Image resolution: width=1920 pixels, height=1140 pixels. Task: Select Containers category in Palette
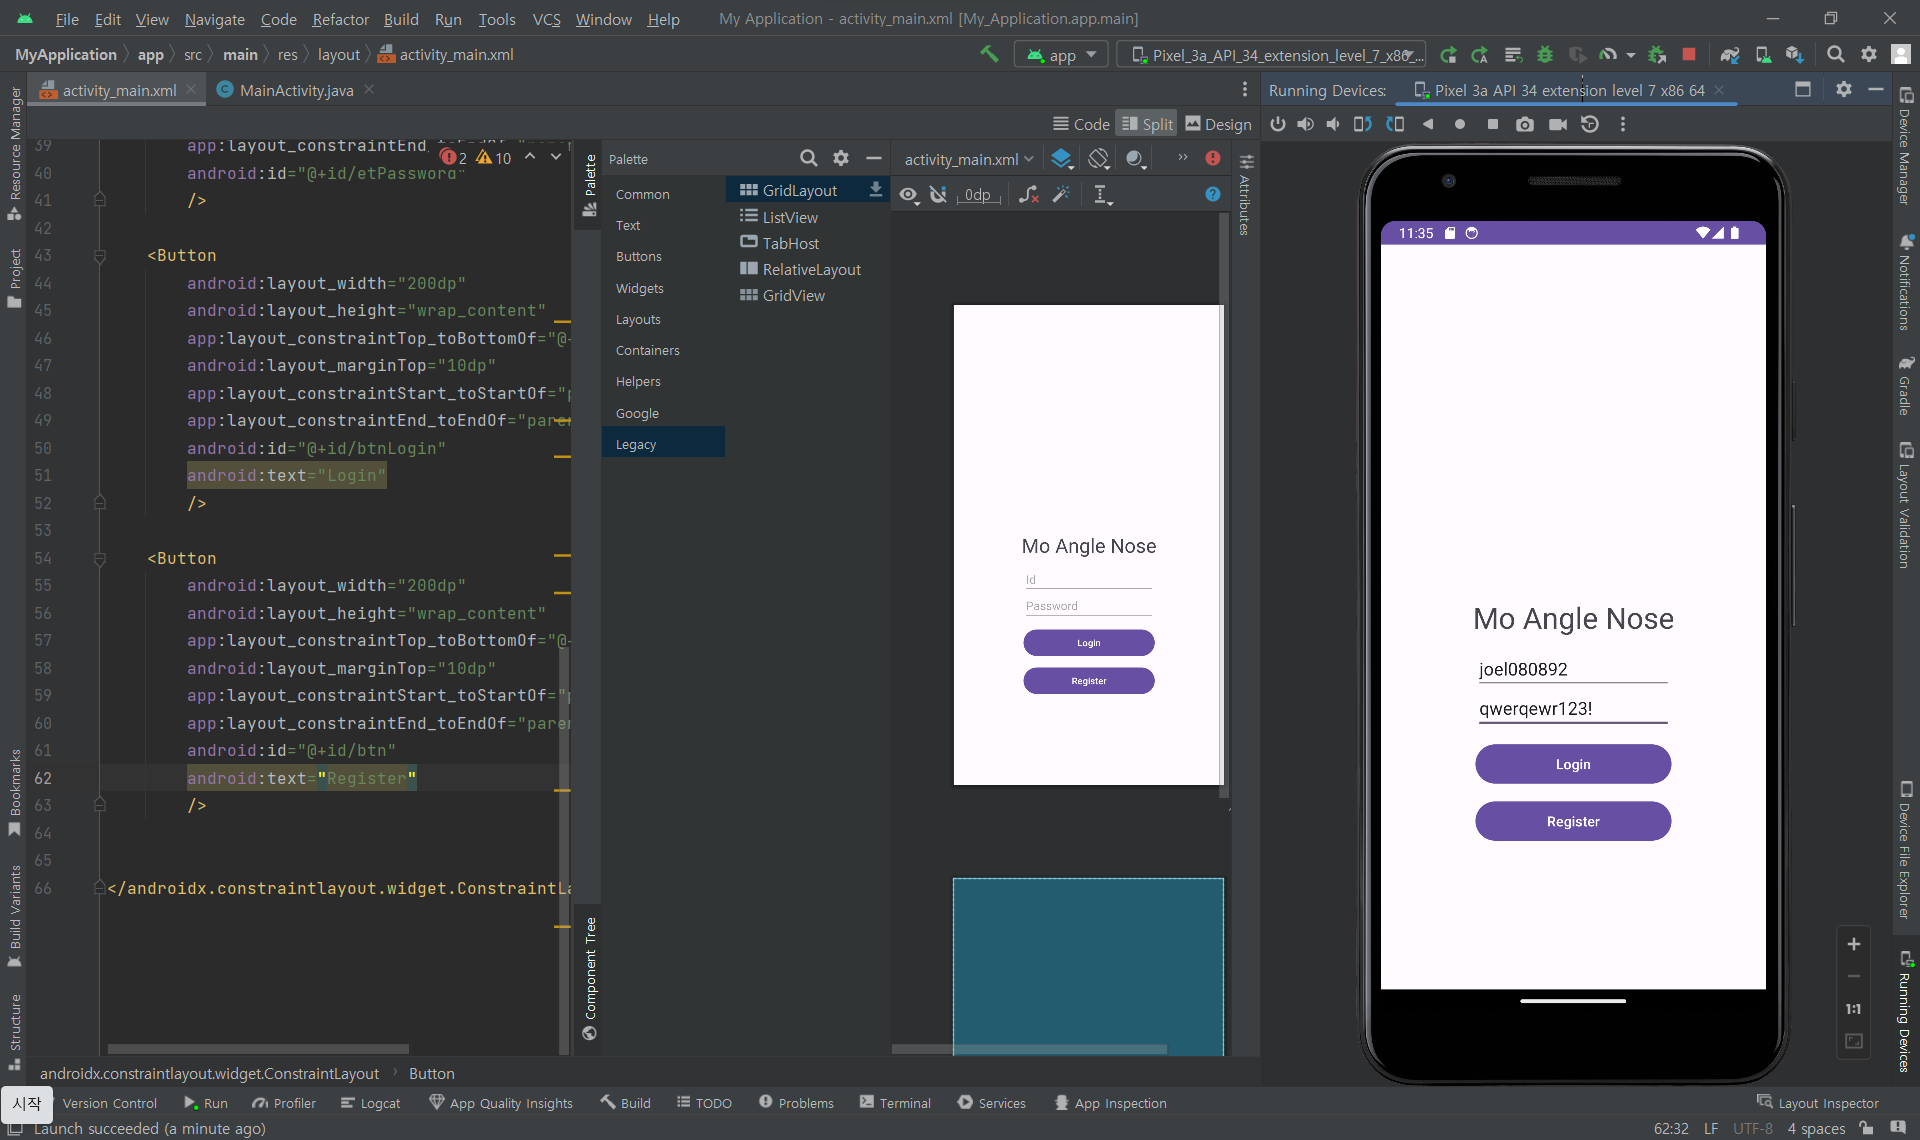coord(647,351)
